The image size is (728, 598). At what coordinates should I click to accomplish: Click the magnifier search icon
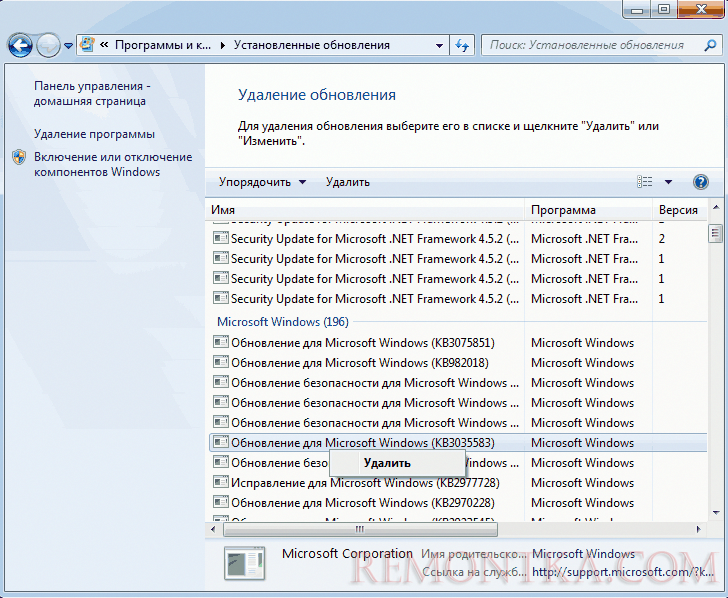click(709, 45)
